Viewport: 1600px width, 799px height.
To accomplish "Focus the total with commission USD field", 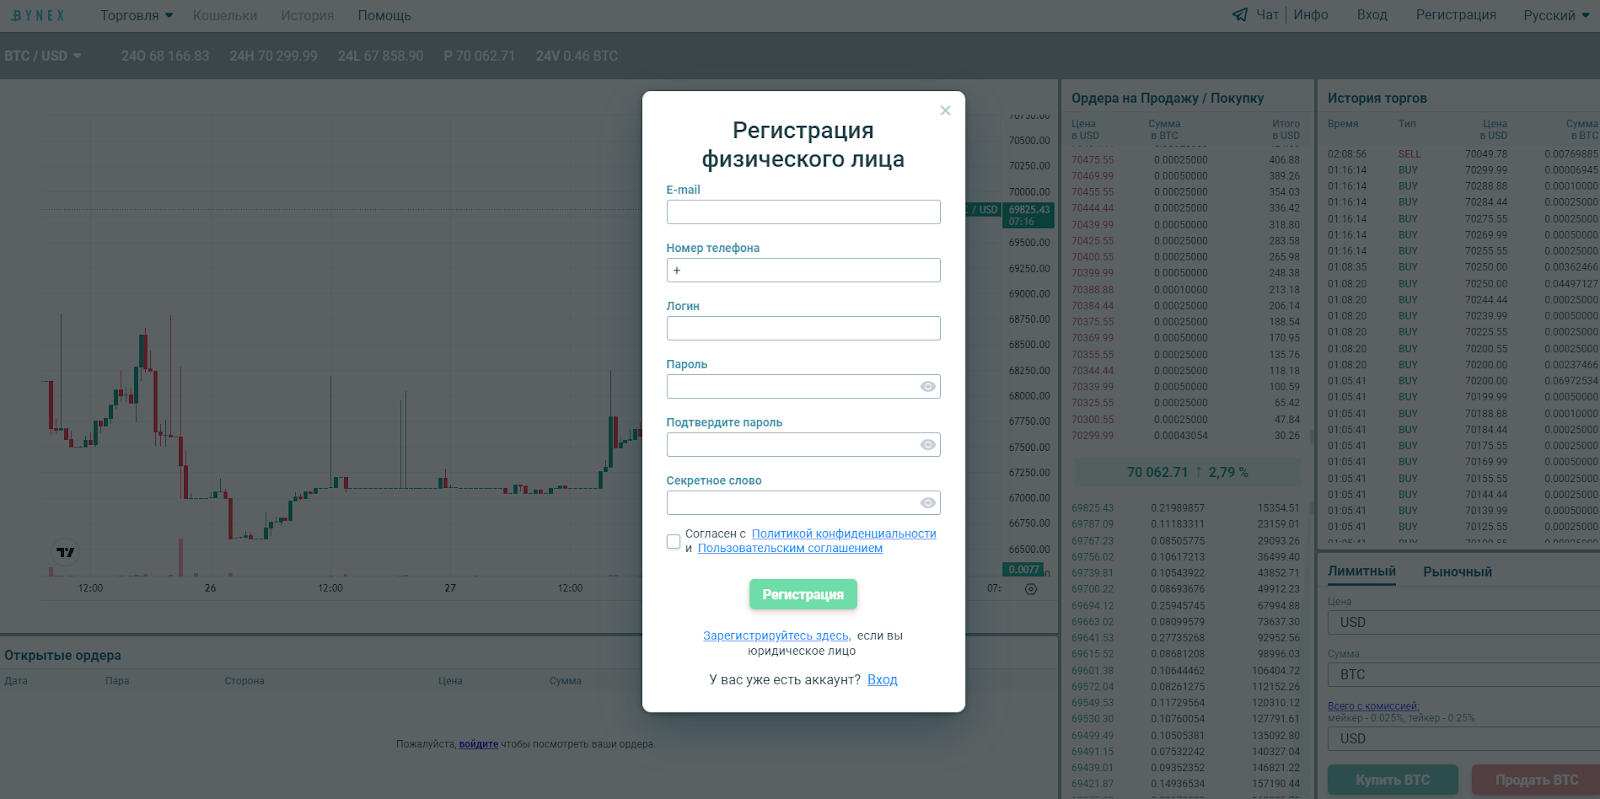I will (1464, 738).
